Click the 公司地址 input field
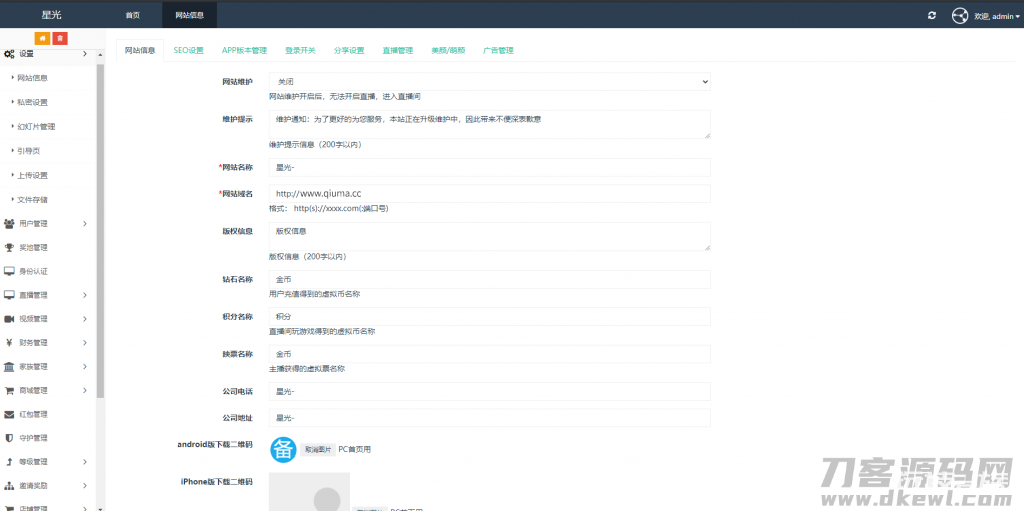1024x511 pixels. (490, 418)
